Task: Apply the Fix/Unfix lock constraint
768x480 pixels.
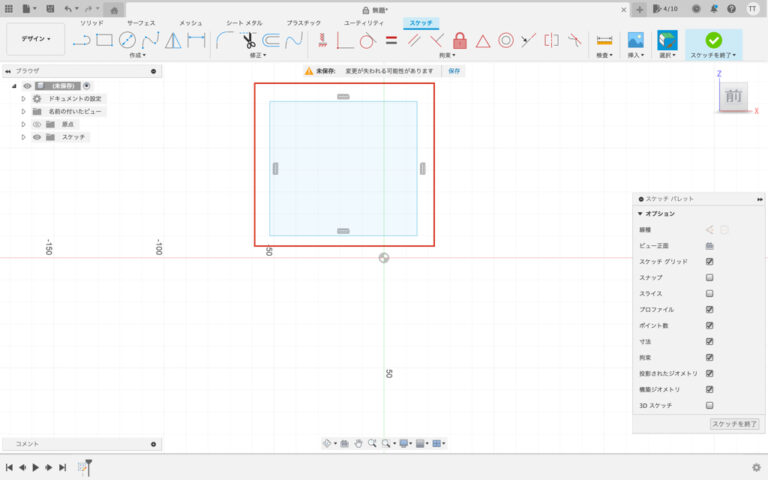Action: (x=460, y=41)
